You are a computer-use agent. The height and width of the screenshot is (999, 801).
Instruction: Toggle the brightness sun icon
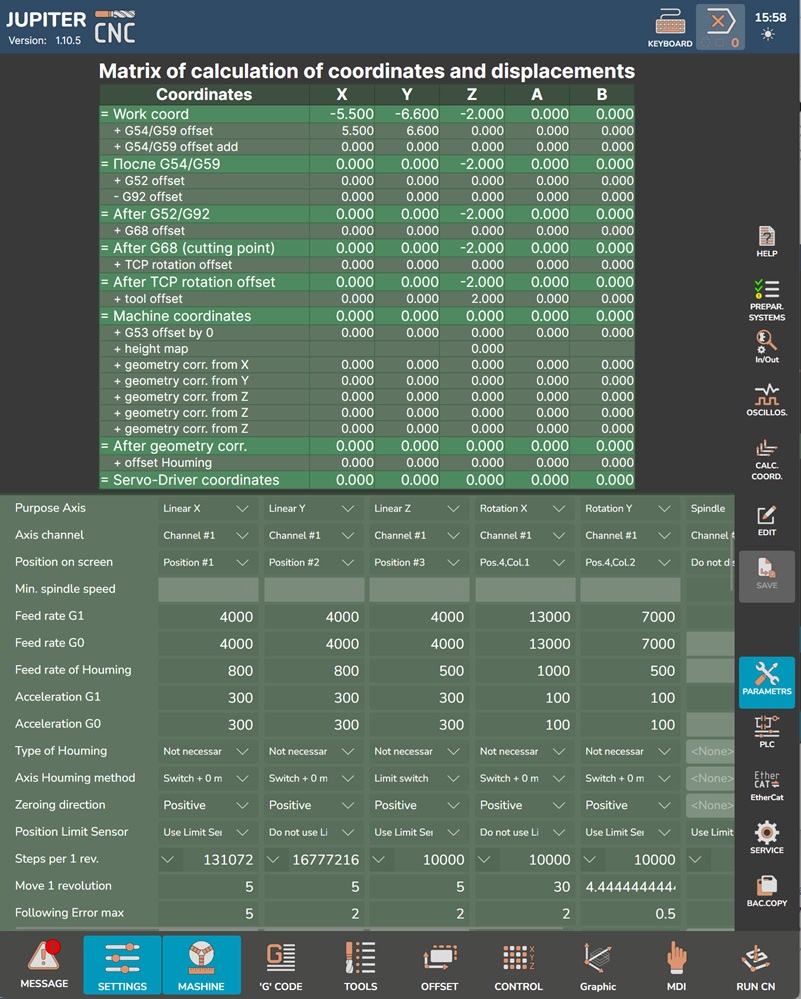tap(767, 35)
